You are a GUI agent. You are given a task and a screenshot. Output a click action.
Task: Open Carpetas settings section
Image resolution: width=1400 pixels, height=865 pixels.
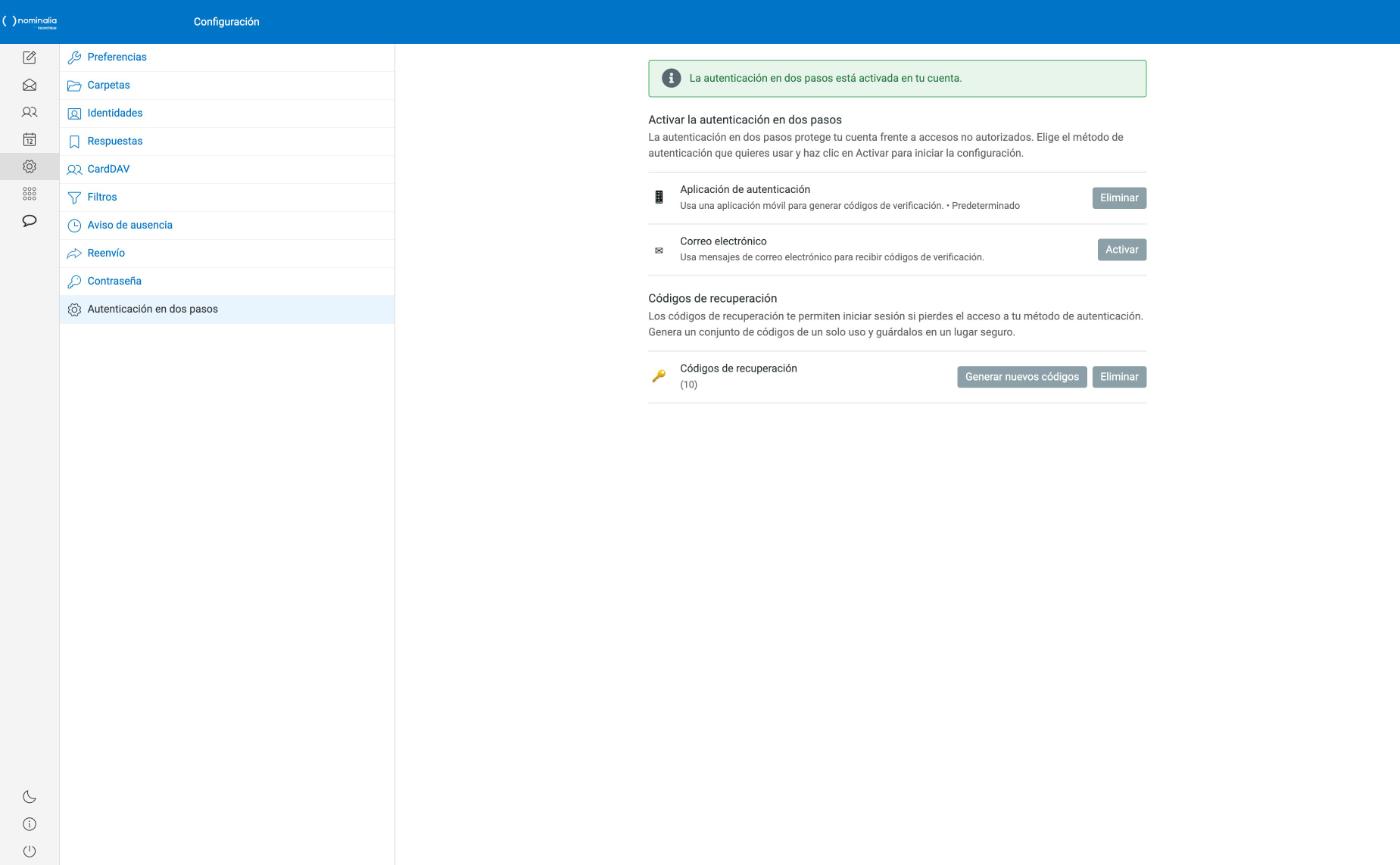227,85
